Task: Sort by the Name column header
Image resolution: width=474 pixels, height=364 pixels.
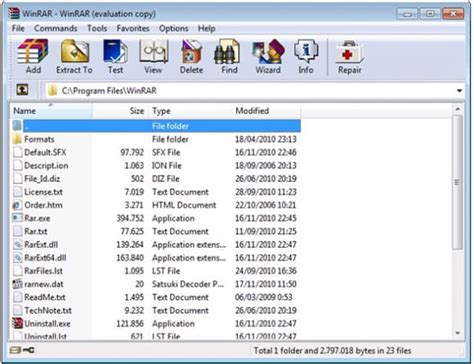Action: point(51,111)
